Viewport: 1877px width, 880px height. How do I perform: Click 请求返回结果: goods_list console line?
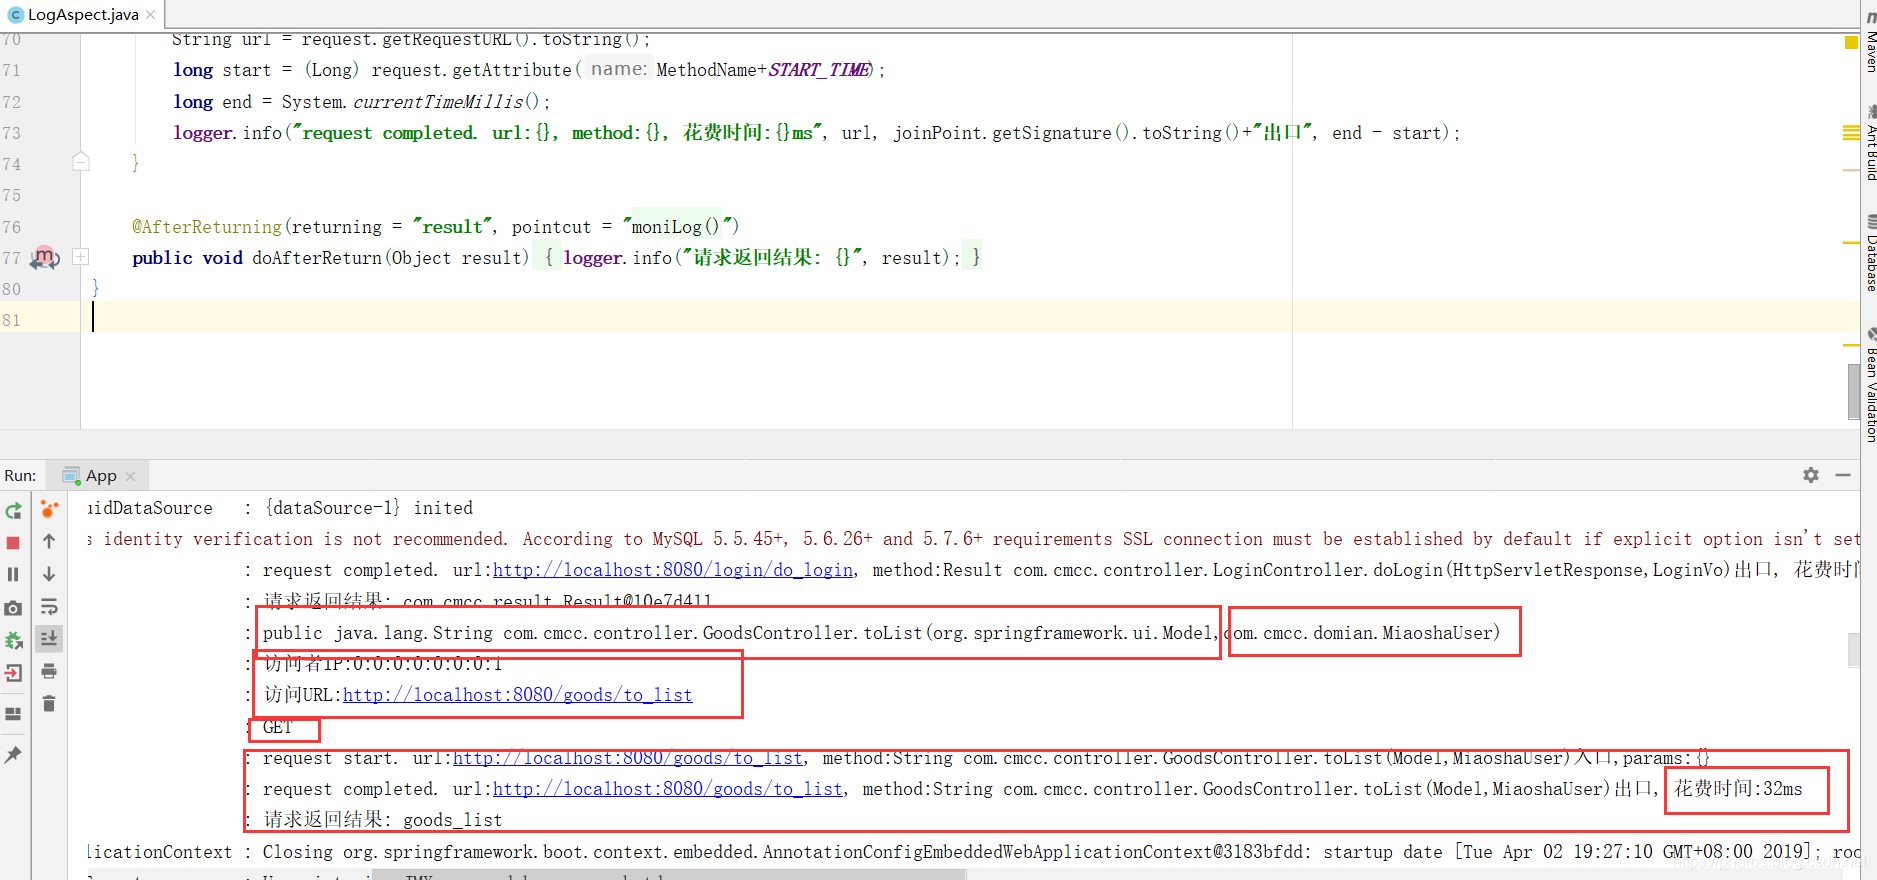click(x=383, y=820)
